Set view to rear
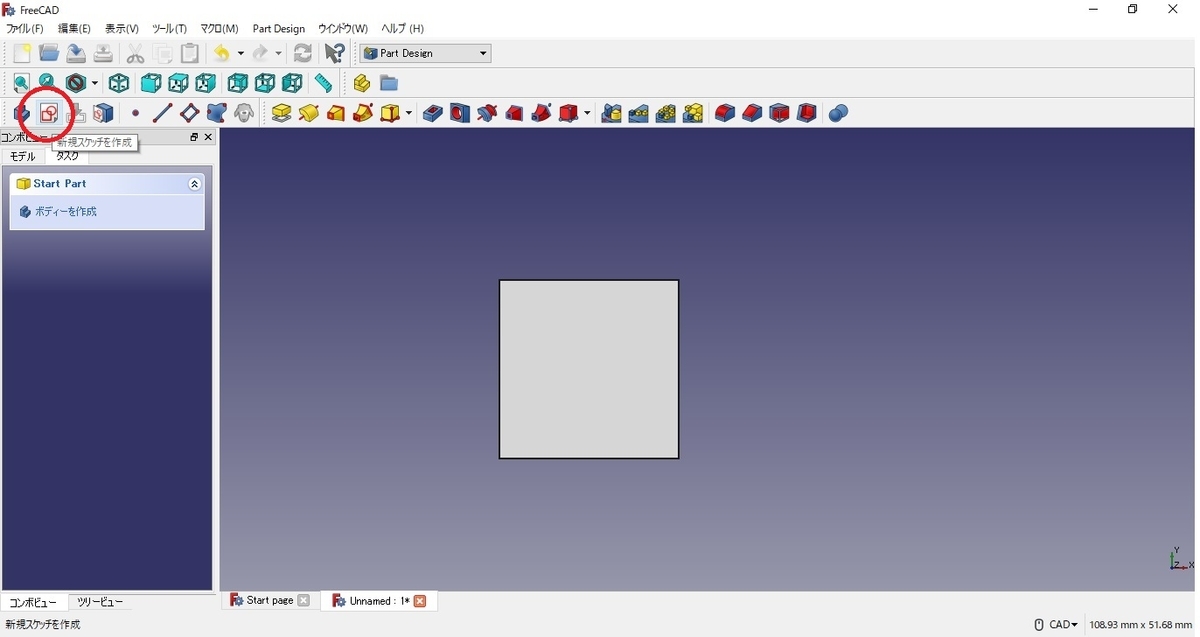This screenshot has height=637, width=1200. (237, 83)
